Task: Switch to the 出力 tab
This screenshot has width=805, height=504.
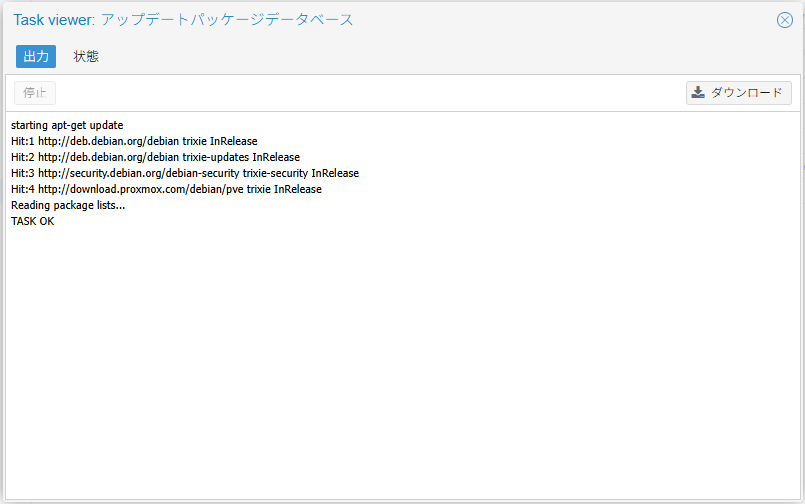Action: 36,56
